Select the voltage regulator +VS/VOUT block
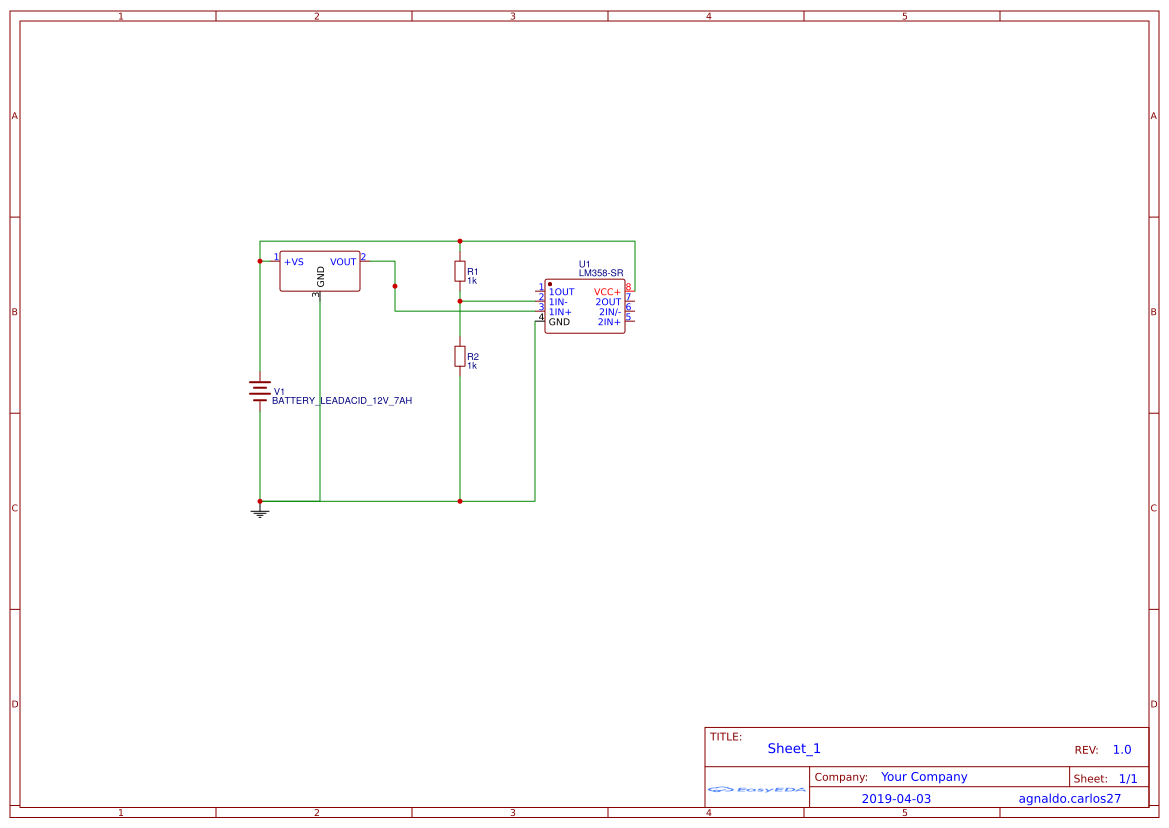The width and height of the screenshot is (1169, 828). pyautogui.click(x=320, y=271)
